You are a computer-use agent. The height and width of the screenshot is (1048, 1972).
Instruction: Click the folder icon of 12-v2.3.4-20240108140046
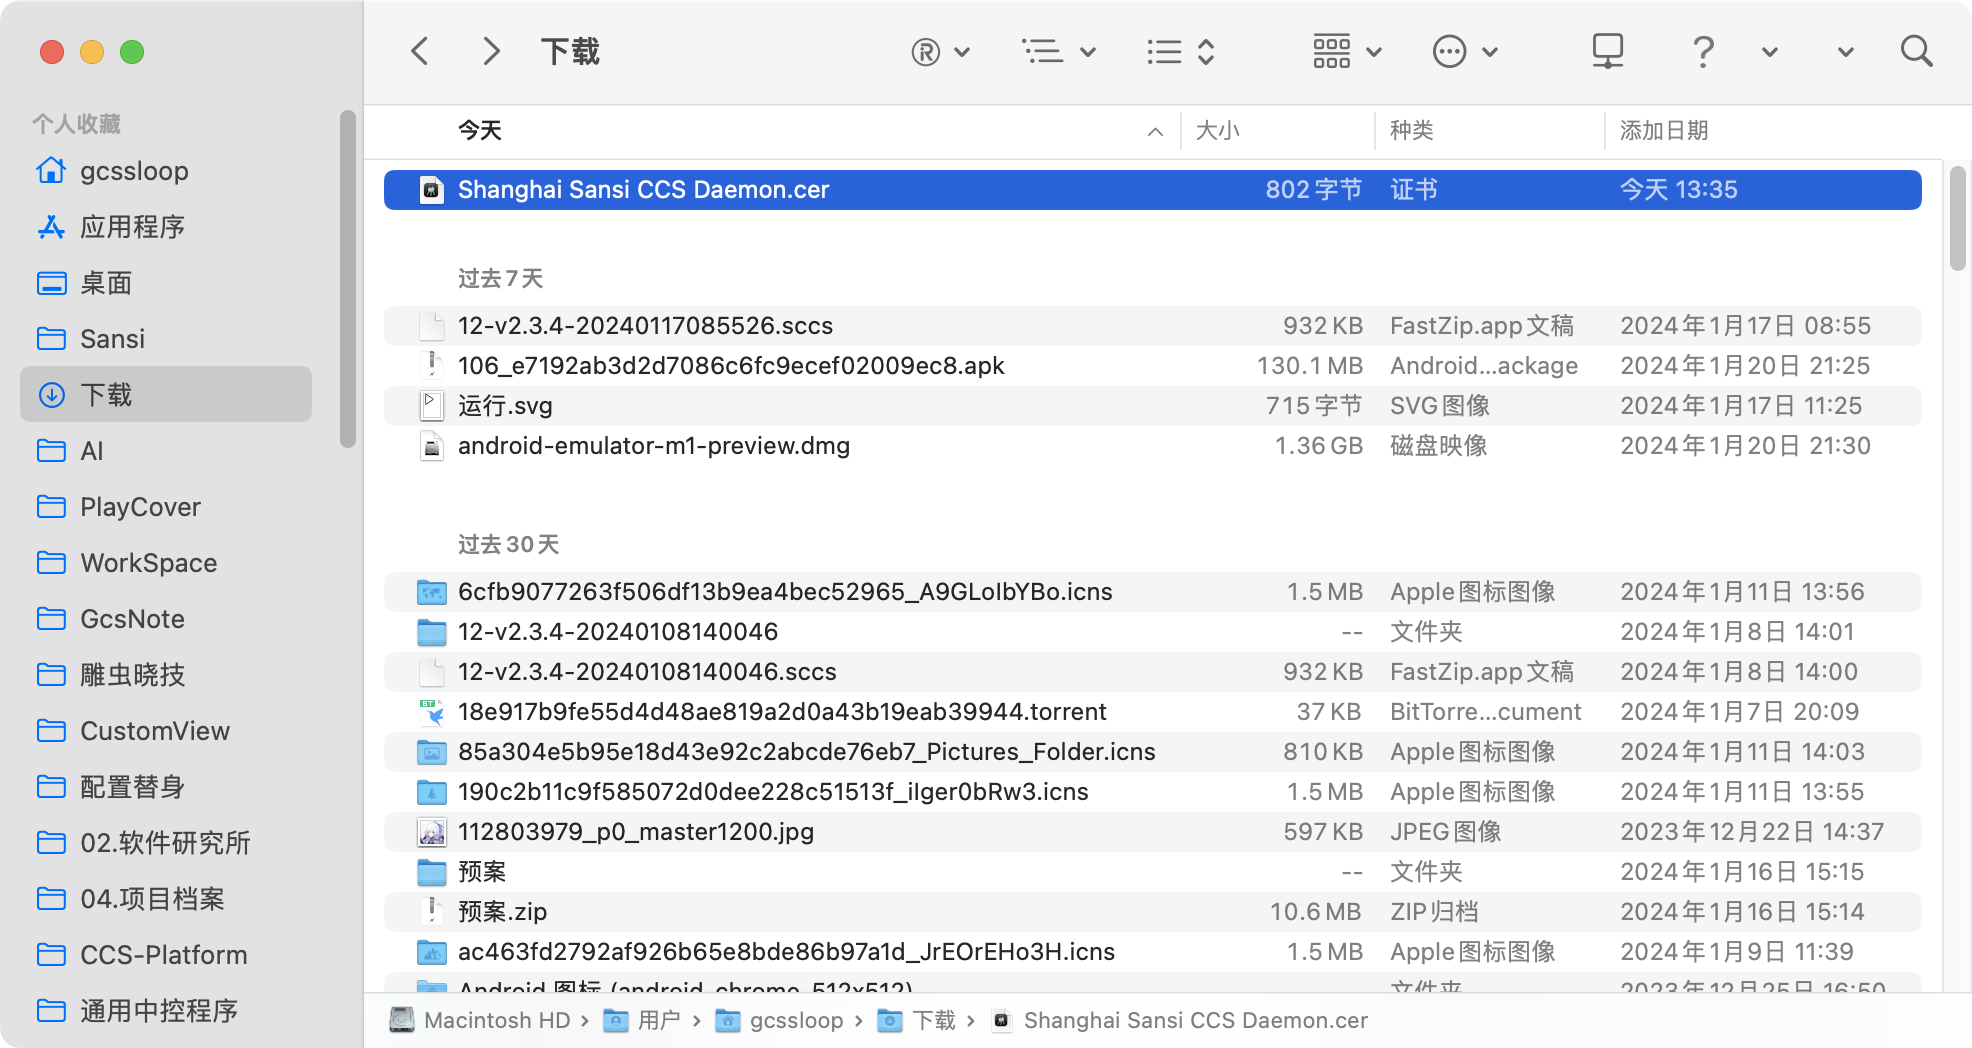431,632
